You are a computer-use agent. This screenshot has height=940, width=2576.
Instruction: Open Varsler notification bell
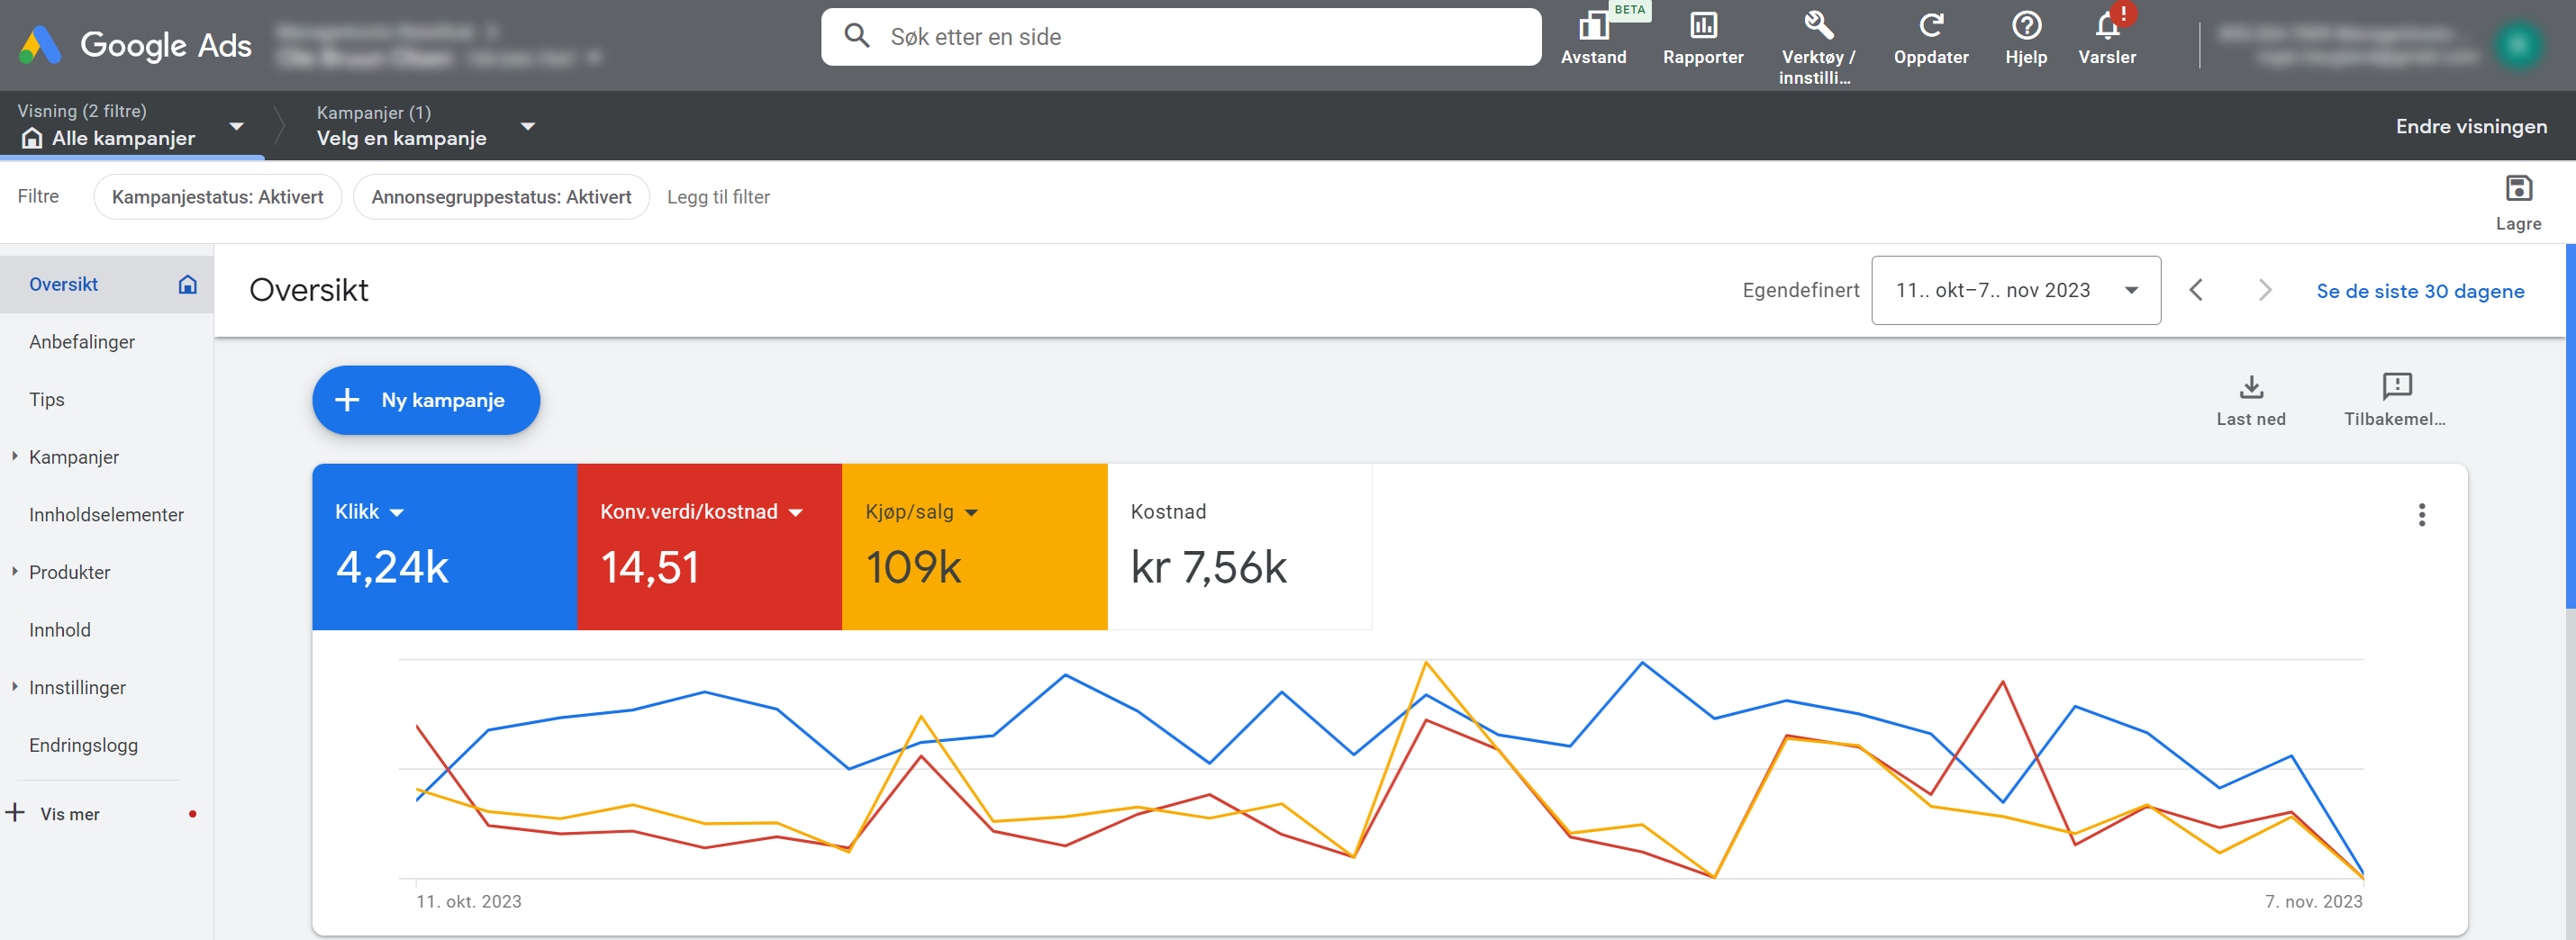click(x=2106, y=26)
